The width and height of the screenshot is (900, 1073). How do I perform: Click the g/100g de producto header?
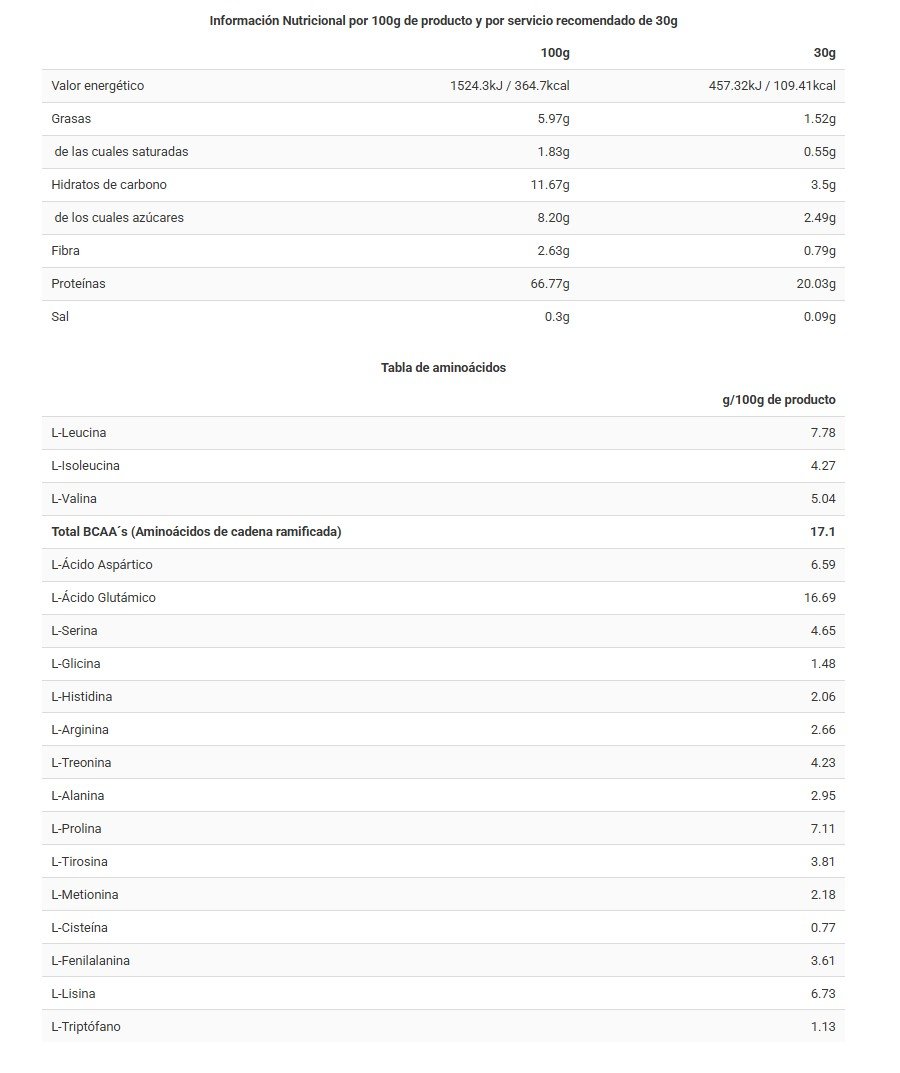(x=779, y=400)
